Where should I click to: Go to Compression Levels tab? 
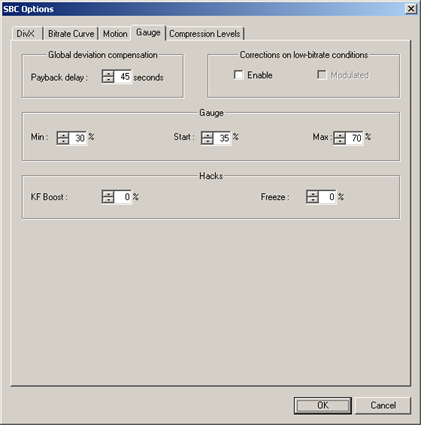205,34
